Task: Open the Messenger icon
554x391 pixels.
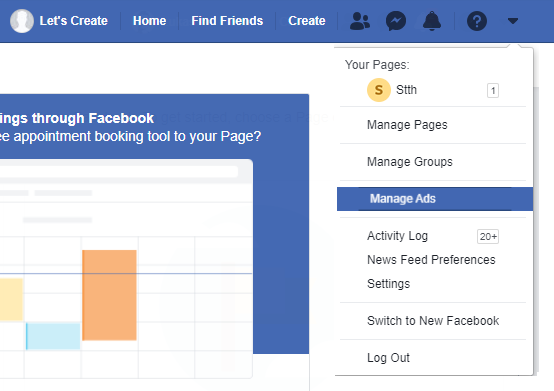Action: (396, 21)
